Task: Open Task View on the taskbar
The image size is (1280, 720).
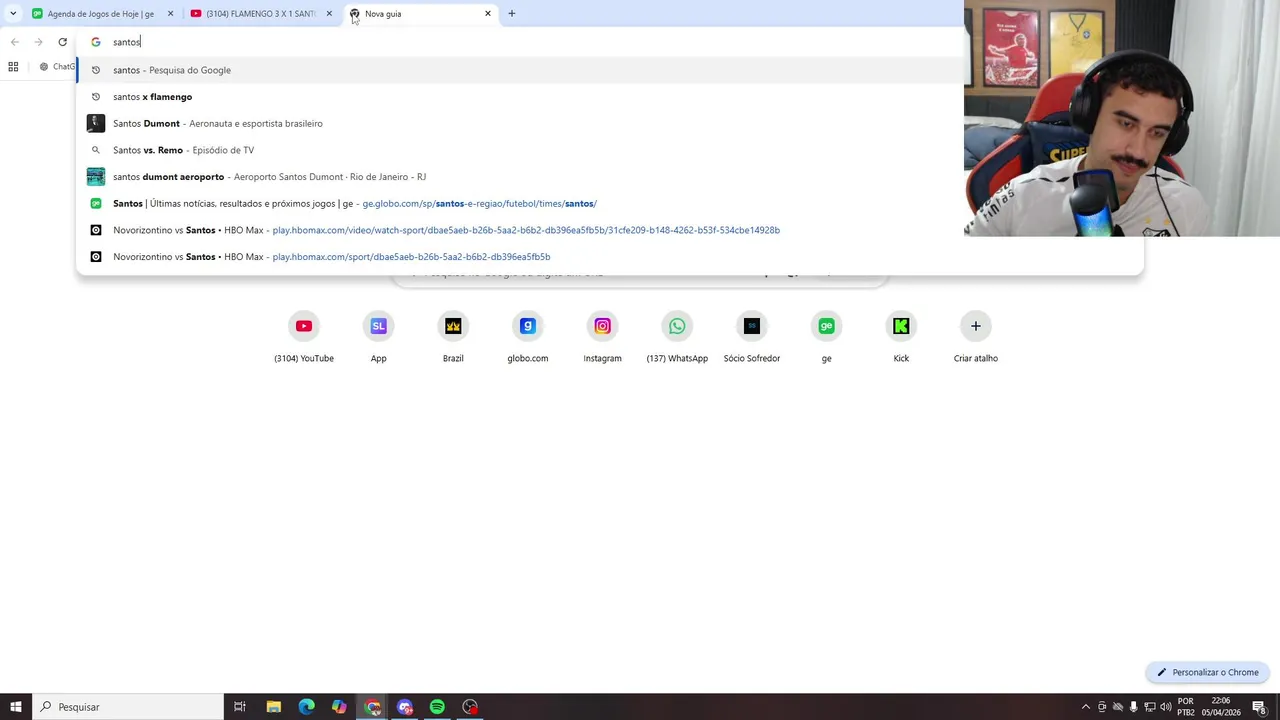Action: point(240,707)
